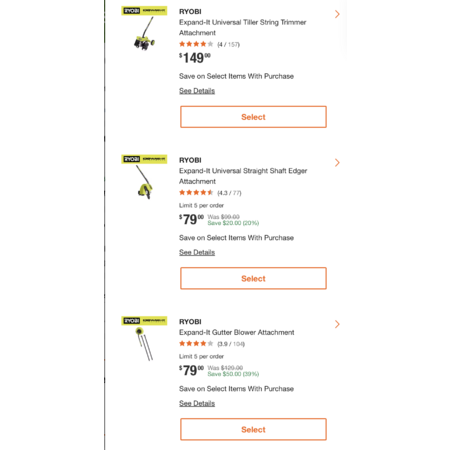Open See Details under the edger attachment
The height and width of the screenshot is (450, 450).
pyautogui.click(x=197, y=252)
